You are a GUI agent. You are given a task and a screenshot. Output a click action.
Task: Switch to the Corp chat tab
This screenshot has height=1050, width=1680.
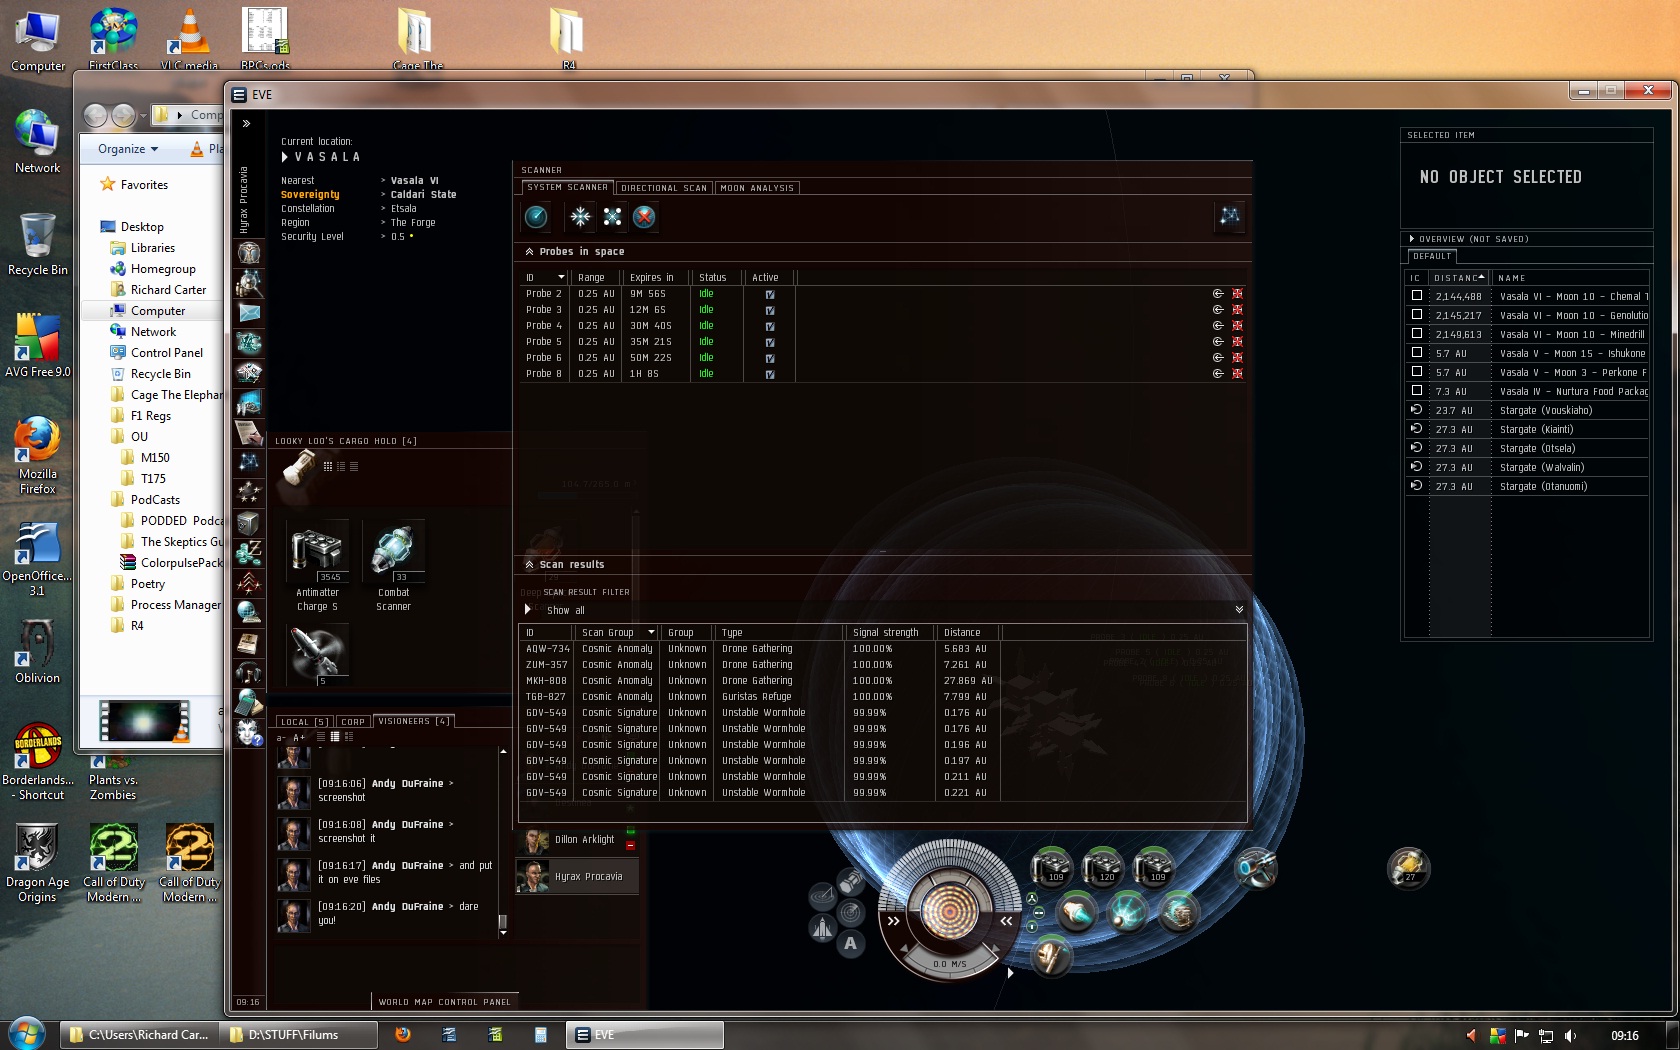tap(353, 722)
